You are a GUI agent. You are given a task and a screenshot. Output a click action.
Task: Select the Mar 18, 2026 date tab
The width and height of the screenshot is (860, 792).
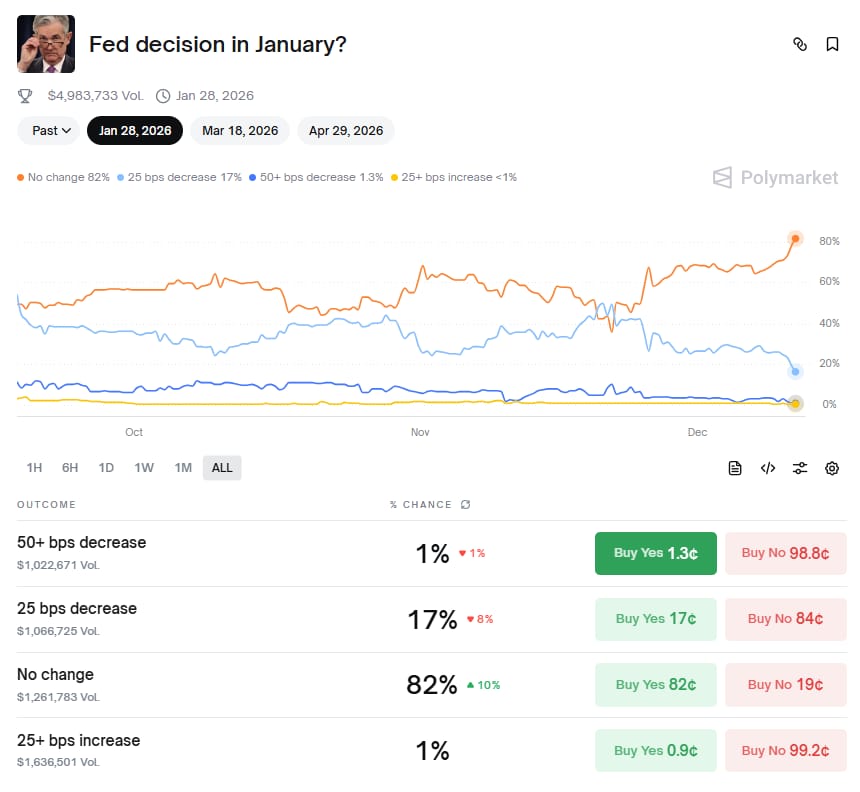click(240, 131)
